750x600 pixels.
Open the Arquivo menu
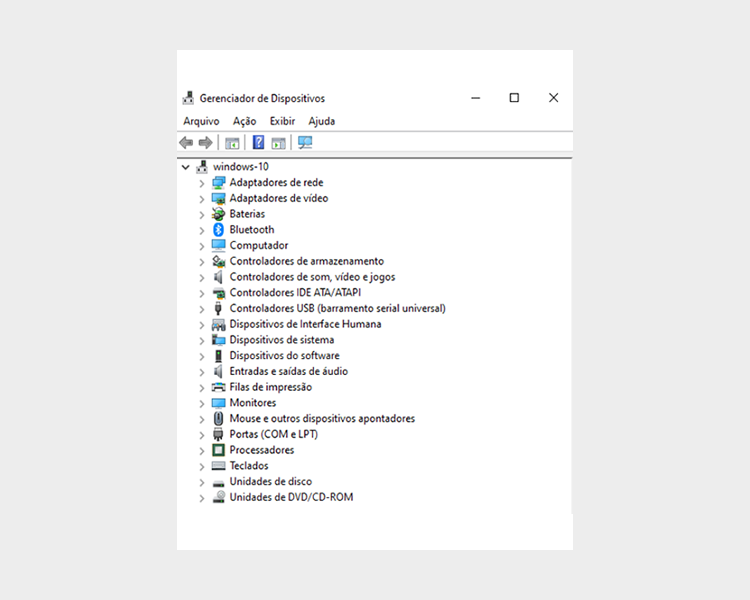click(201, 121)
